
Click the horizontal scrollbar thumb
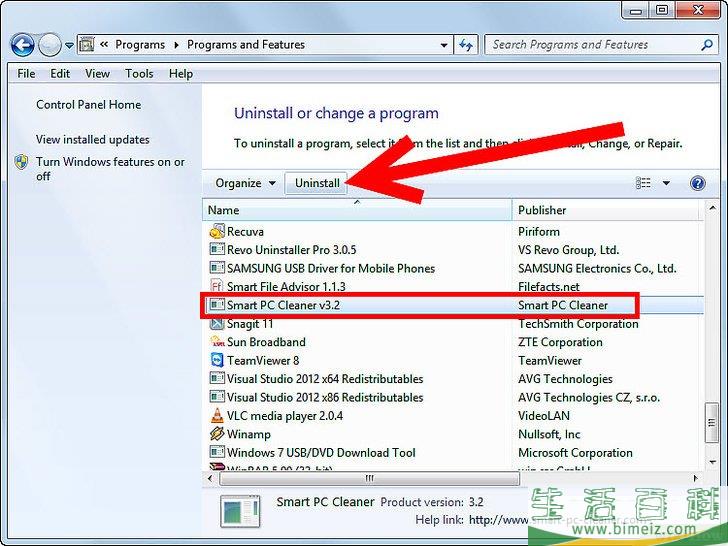369,478
